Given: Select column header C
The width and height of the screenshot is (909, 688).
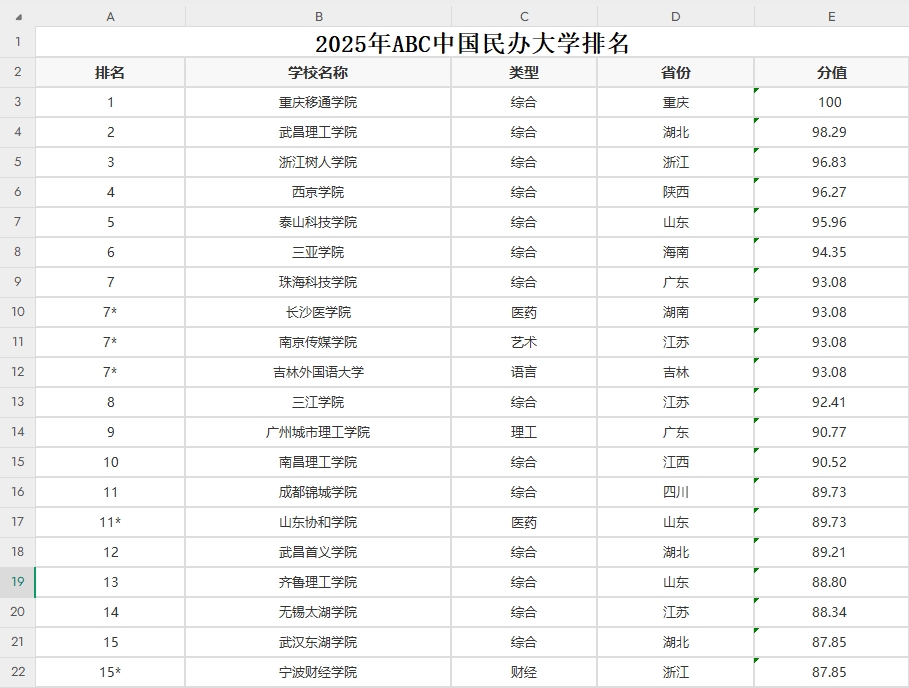Looking at the screenshot, I should tap(523, 16).
